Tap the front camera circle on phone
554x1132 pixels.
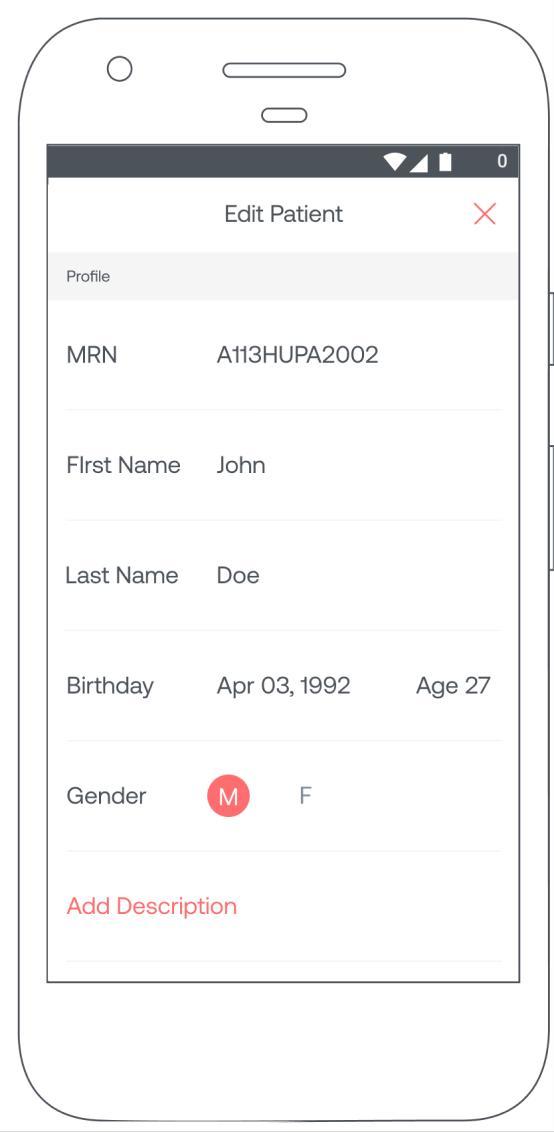119,69
